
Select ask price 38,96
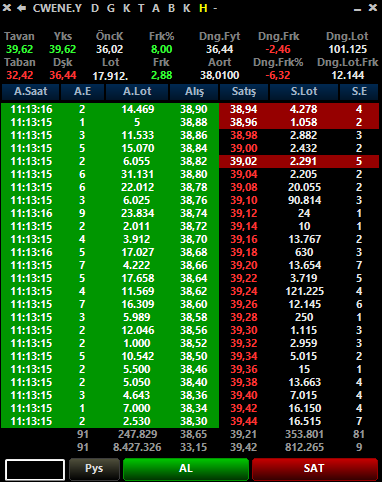(x=244, y=122)
